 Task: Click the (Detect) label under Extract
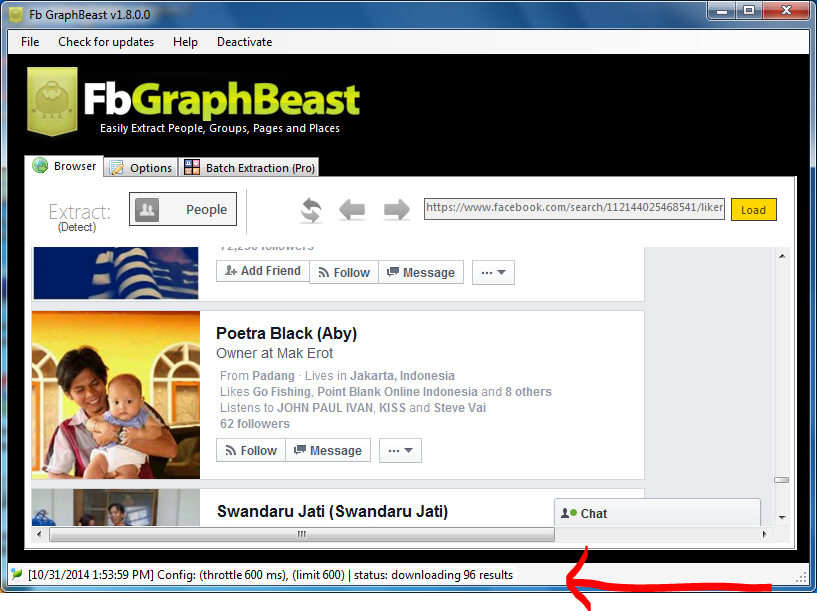pyautogui.click(x=77, y=227)
